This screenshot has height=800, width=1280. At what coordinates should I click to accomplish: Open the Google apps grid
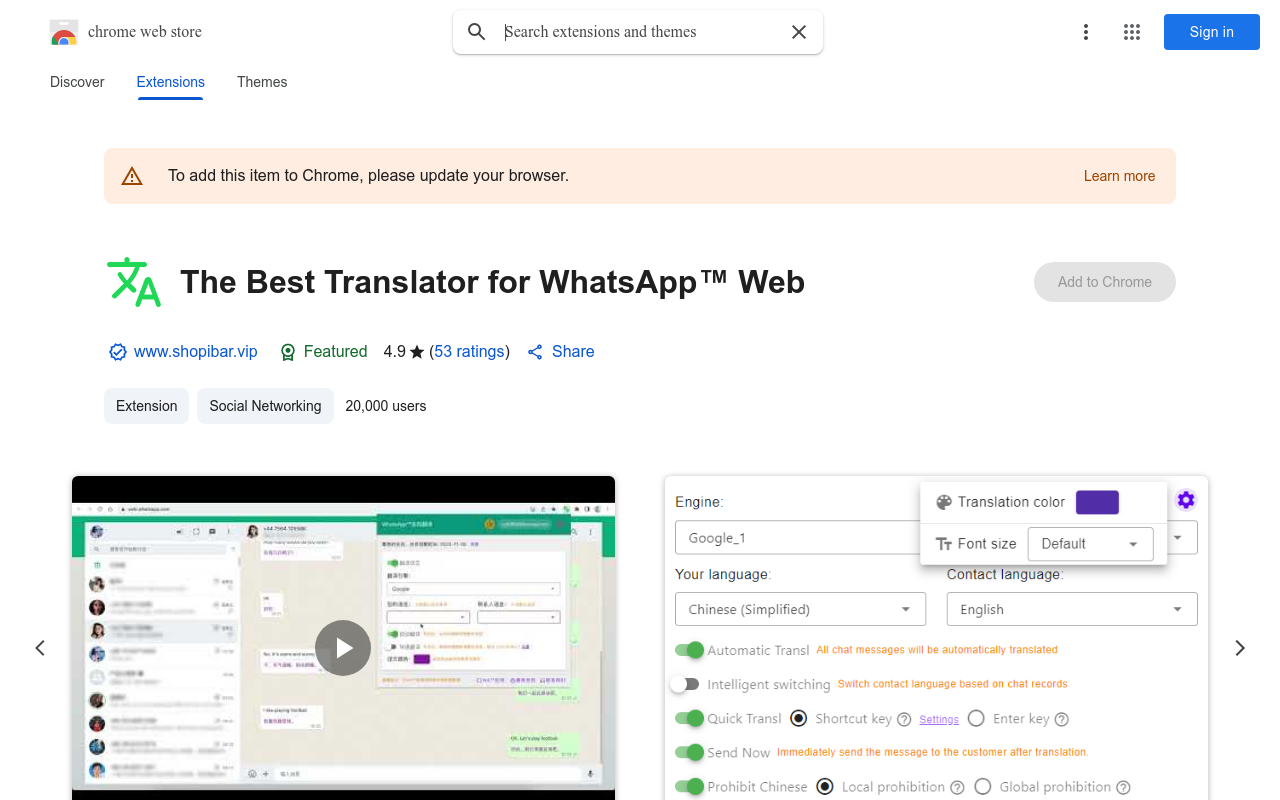[1131, 32]
